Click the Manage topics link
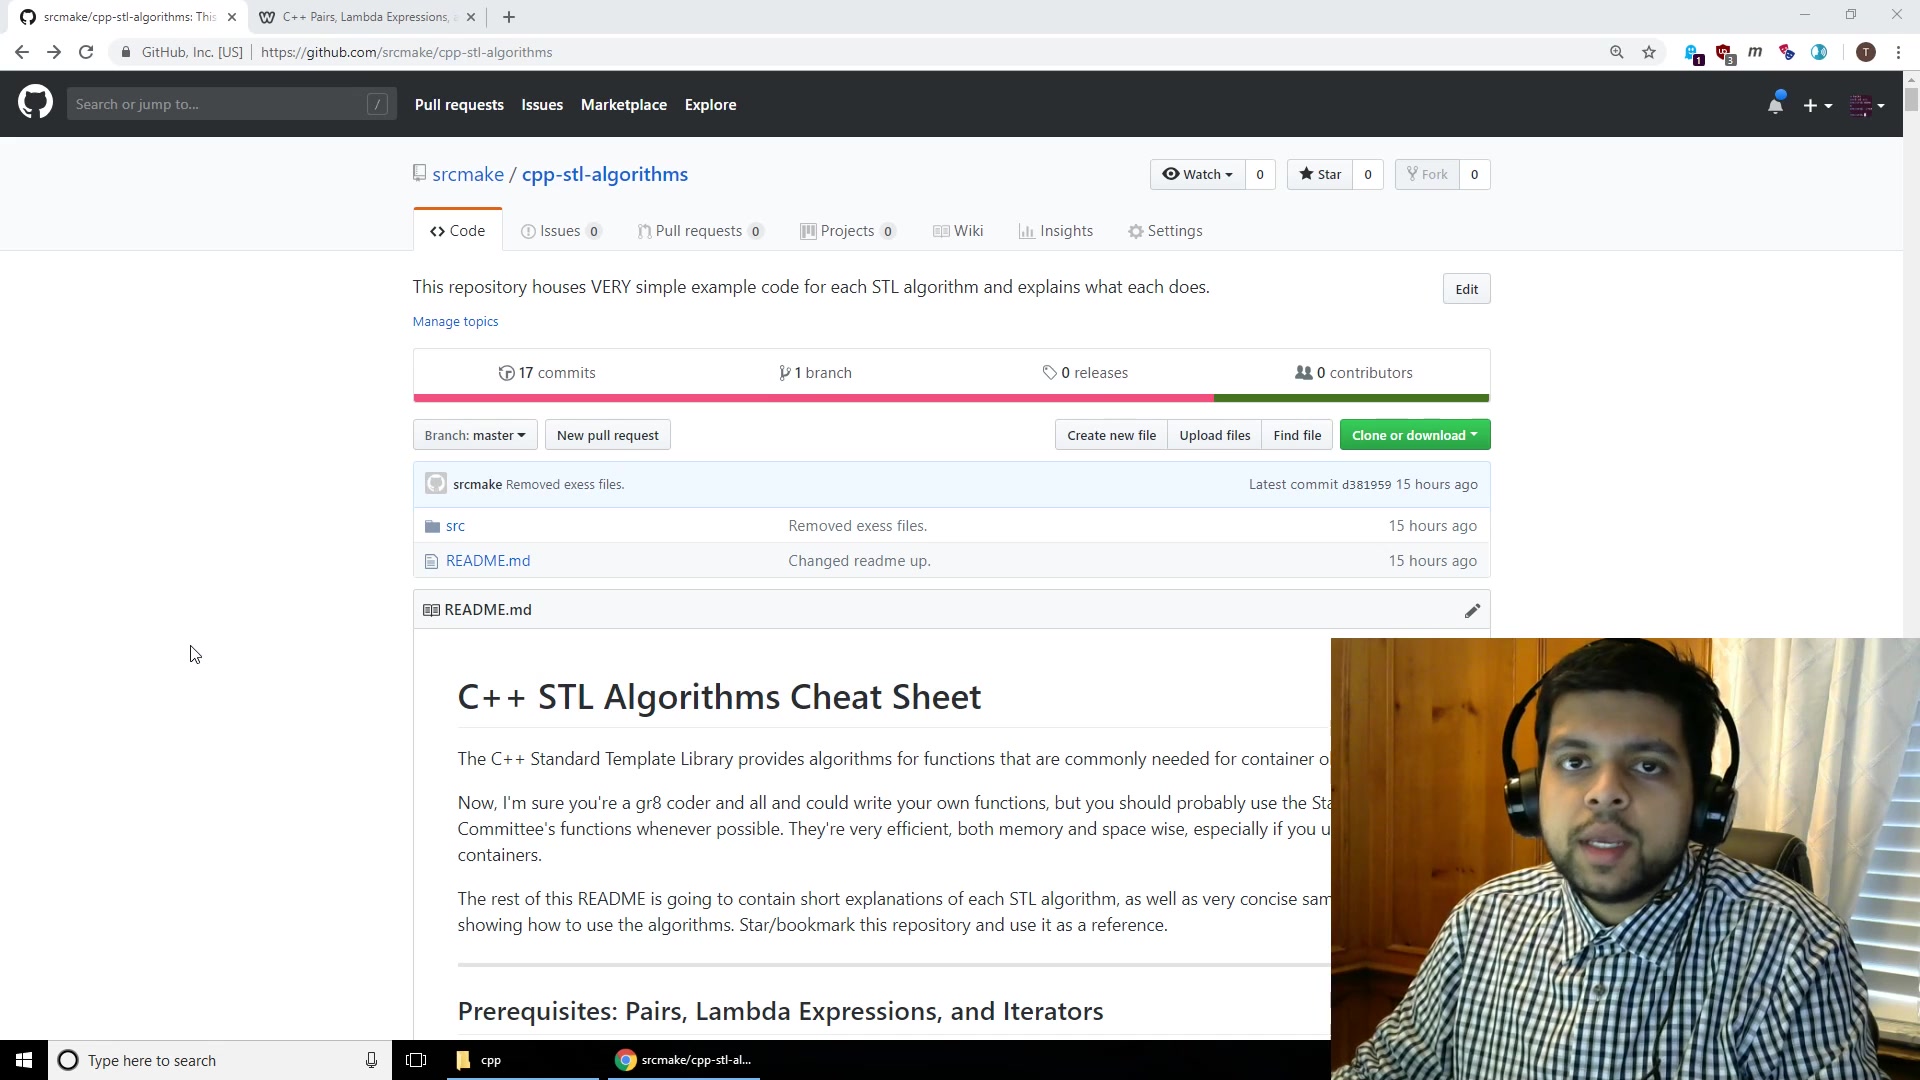The image size is (1920, 1080). tap(456, 322)
